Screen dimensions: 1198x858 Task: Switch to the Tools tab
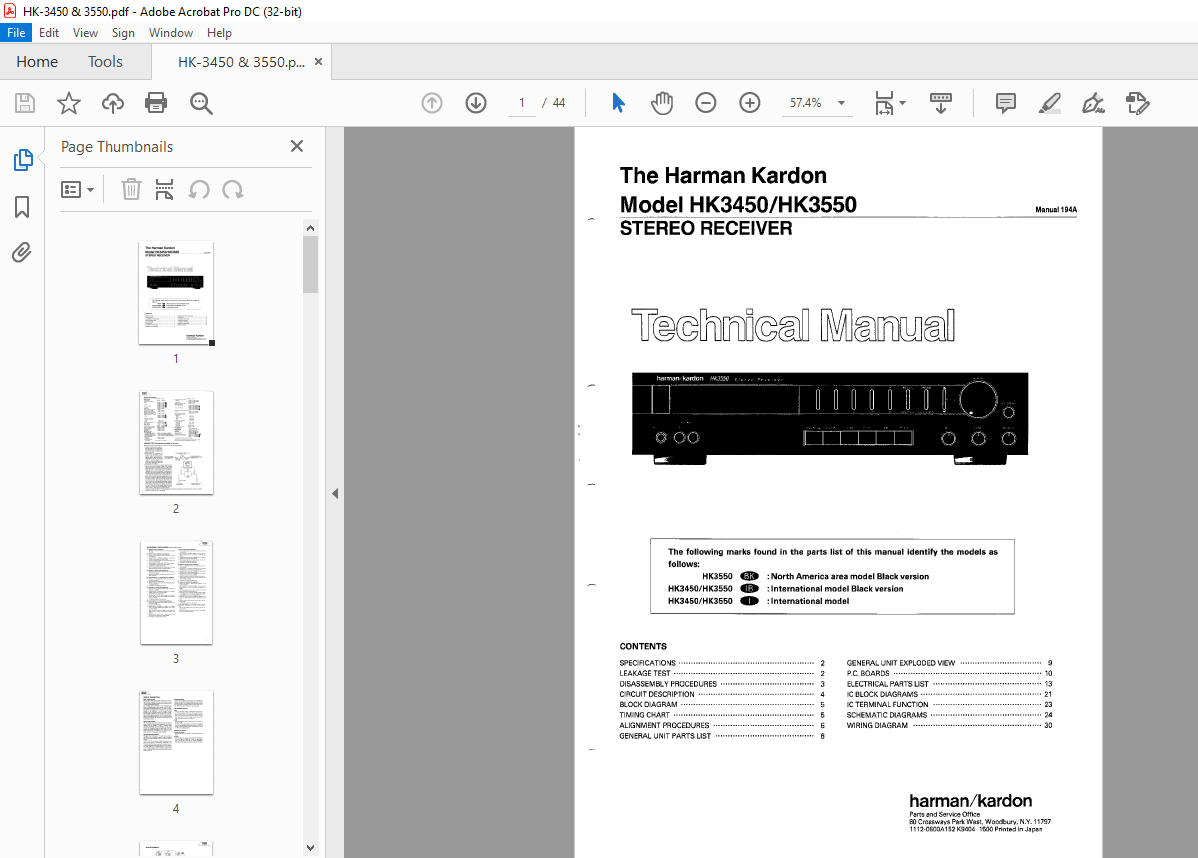point(105,62)
